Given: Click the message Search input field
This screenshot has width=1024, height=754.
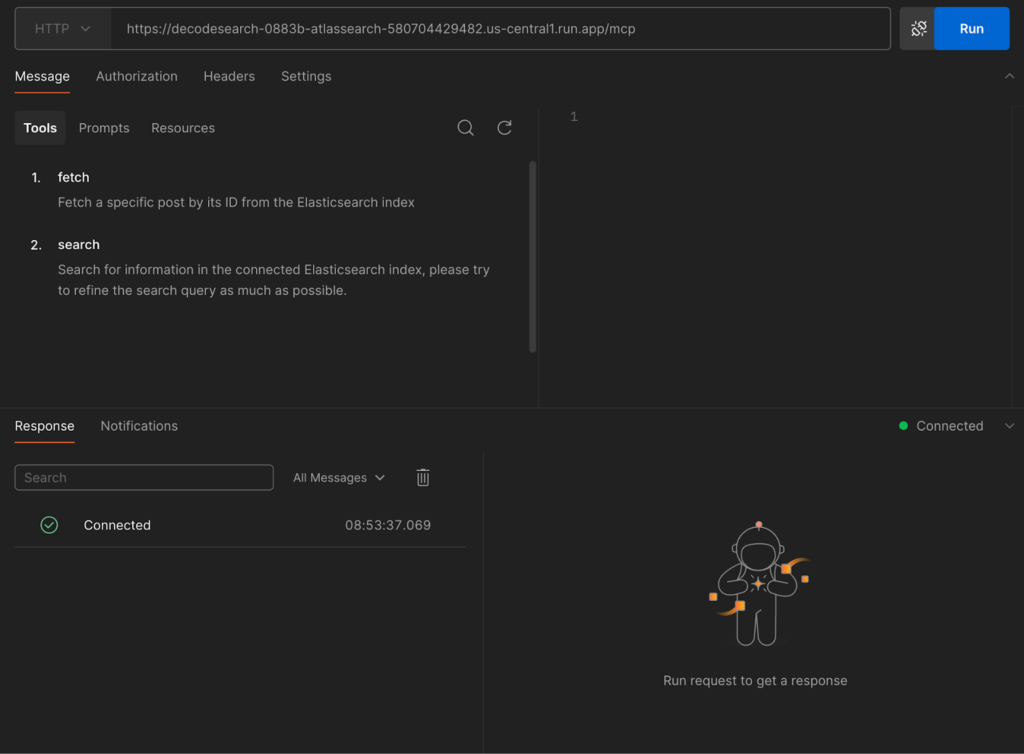Looking at the screenshot, I should pyautogui.click(x=144, y=478).
